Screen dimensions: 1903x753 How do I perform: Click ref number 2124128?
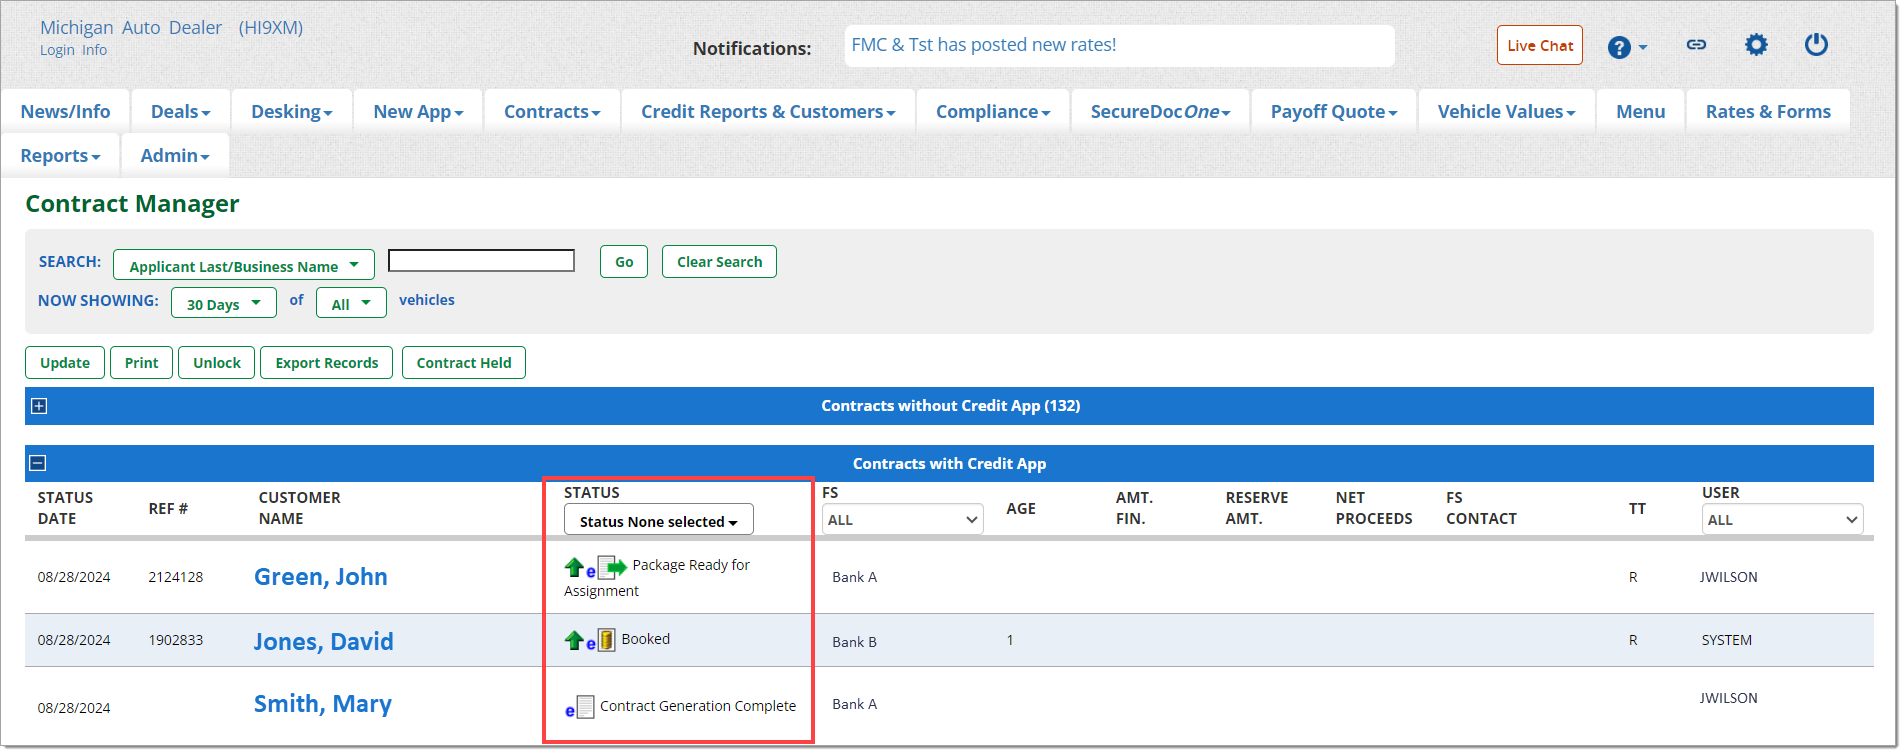(x=176, y=577)
